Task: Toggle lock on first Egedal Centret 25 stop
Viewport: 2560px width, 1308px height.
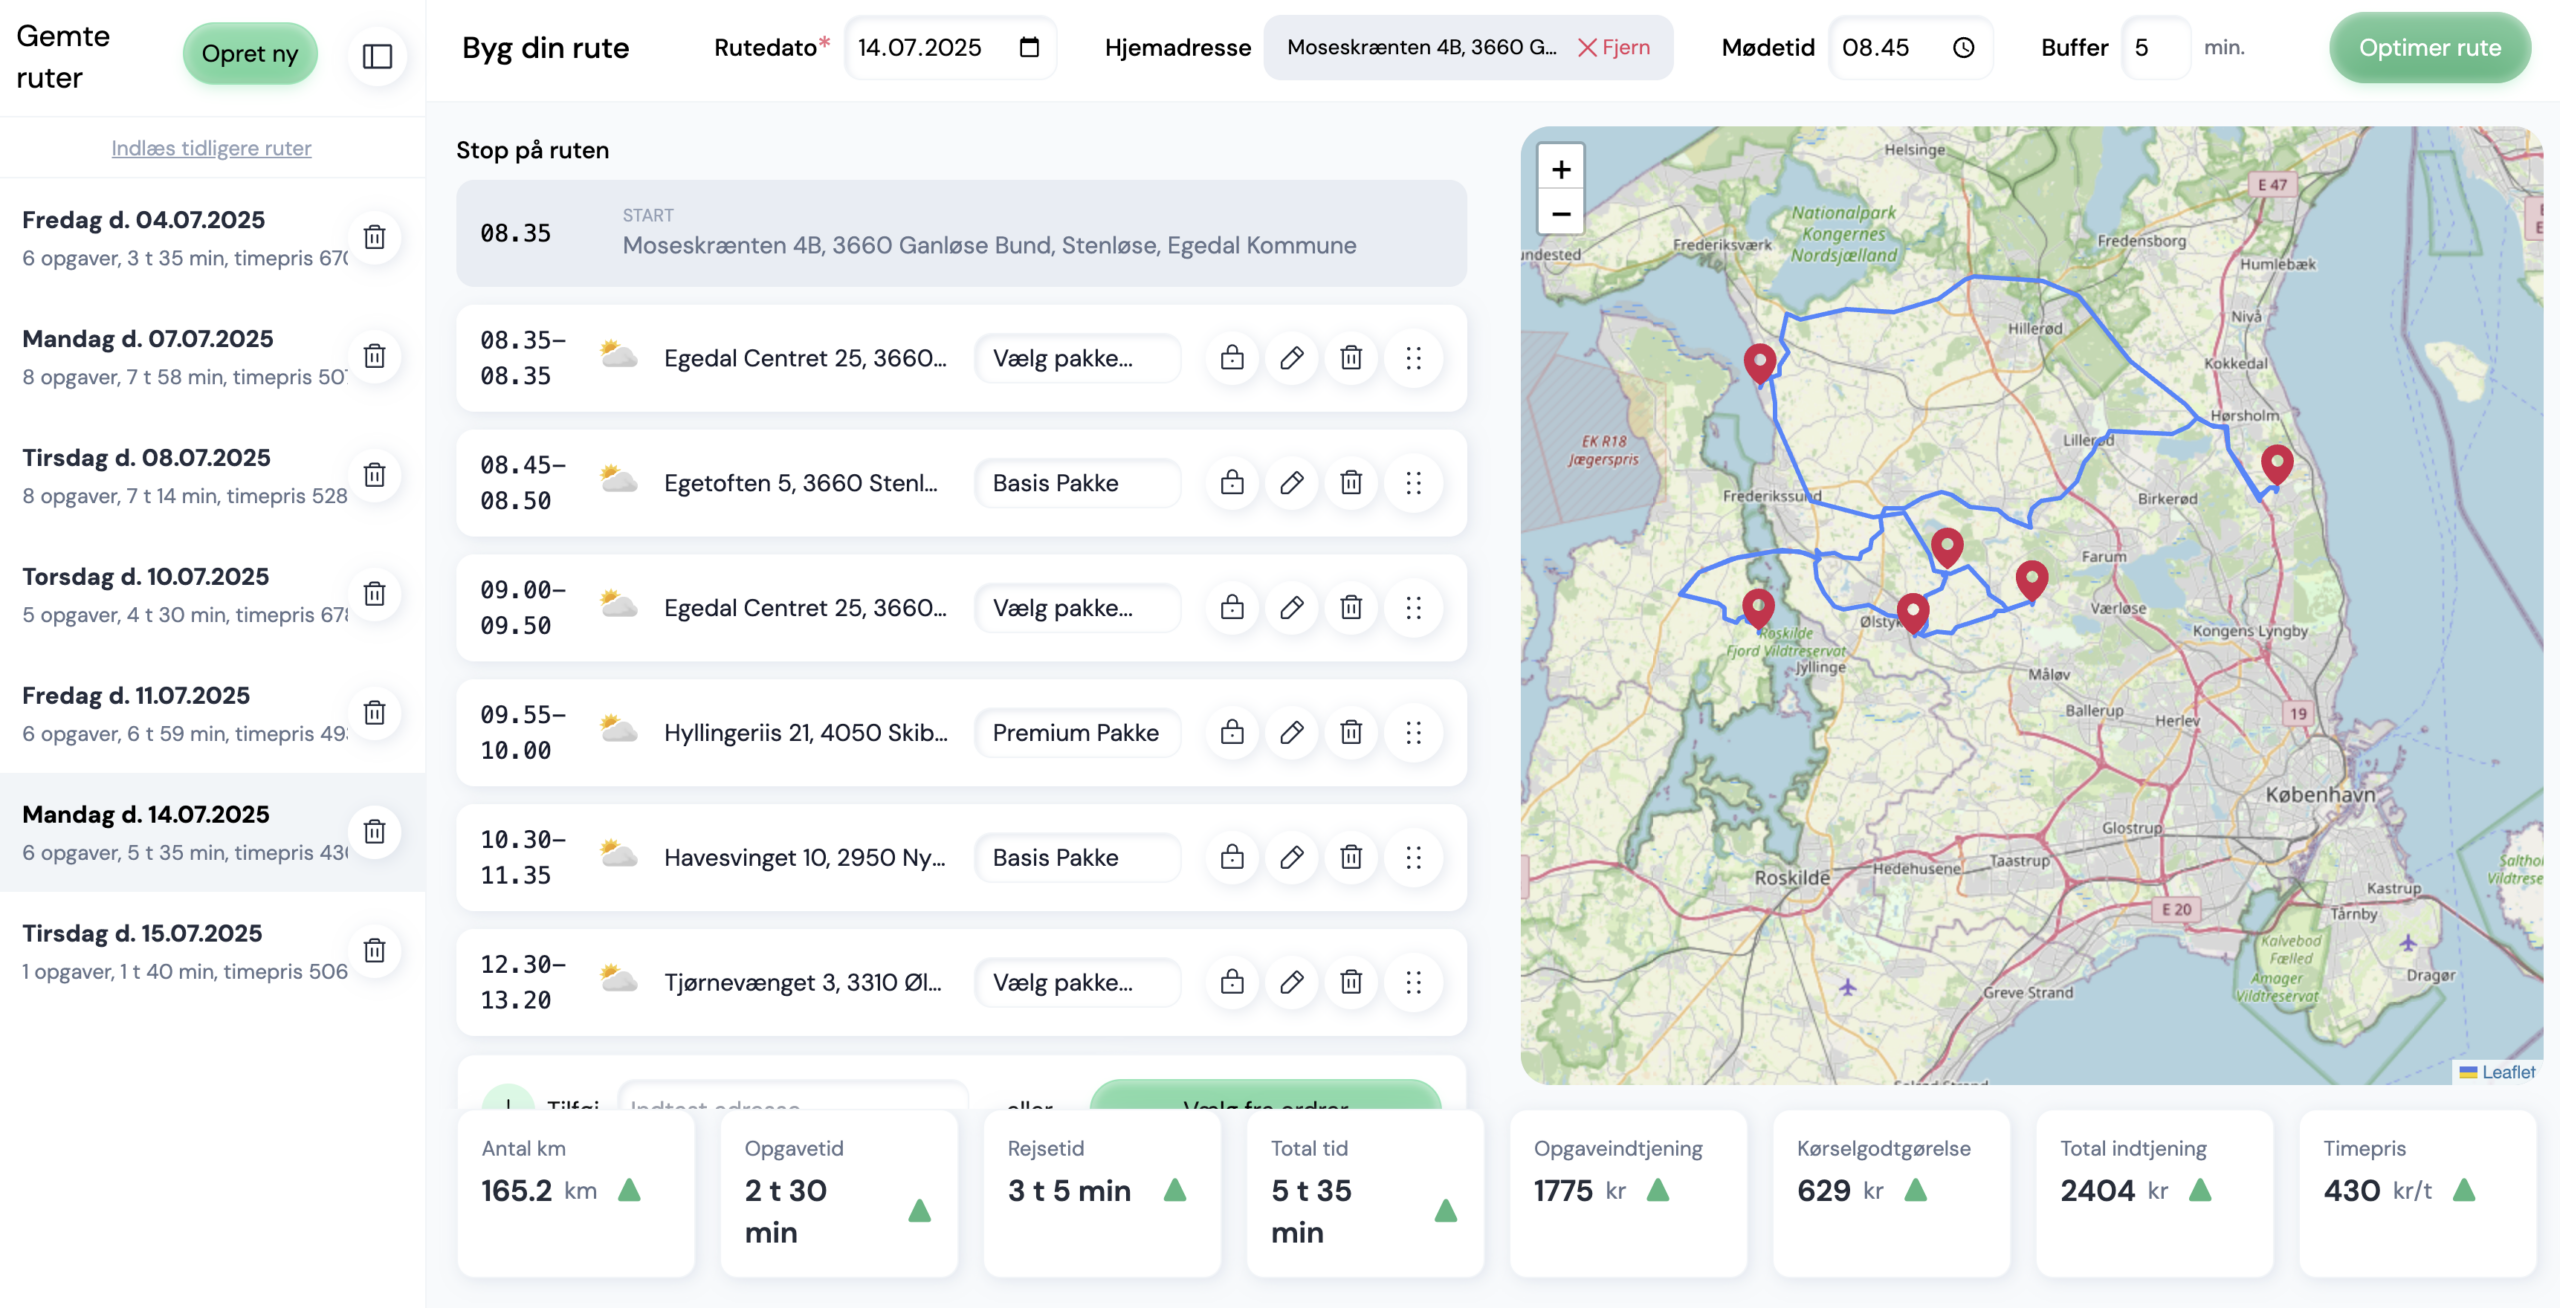Action: [x=1232, y=358]
